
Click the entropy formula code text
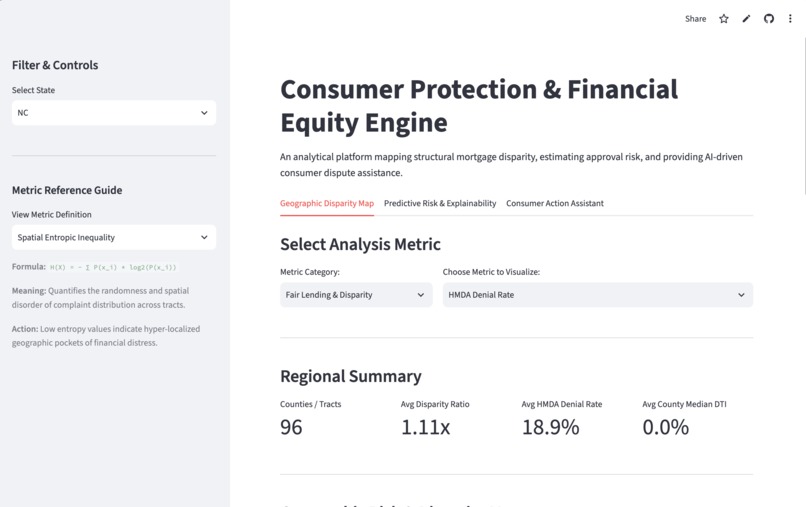tap(113, 267)
